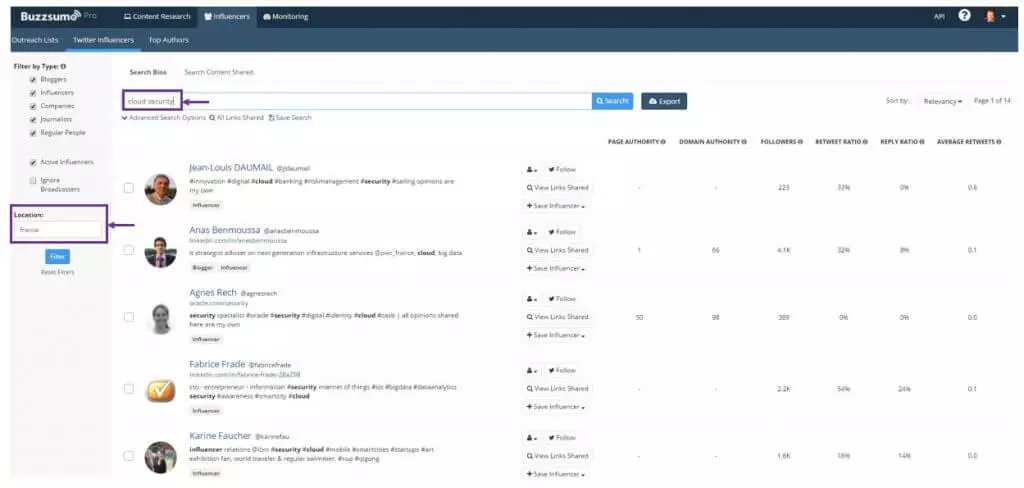Viewport: 1024px width, 488px height.
Task: Click Fabrice Frade's checkmark avatar
Action: [160, 391]
